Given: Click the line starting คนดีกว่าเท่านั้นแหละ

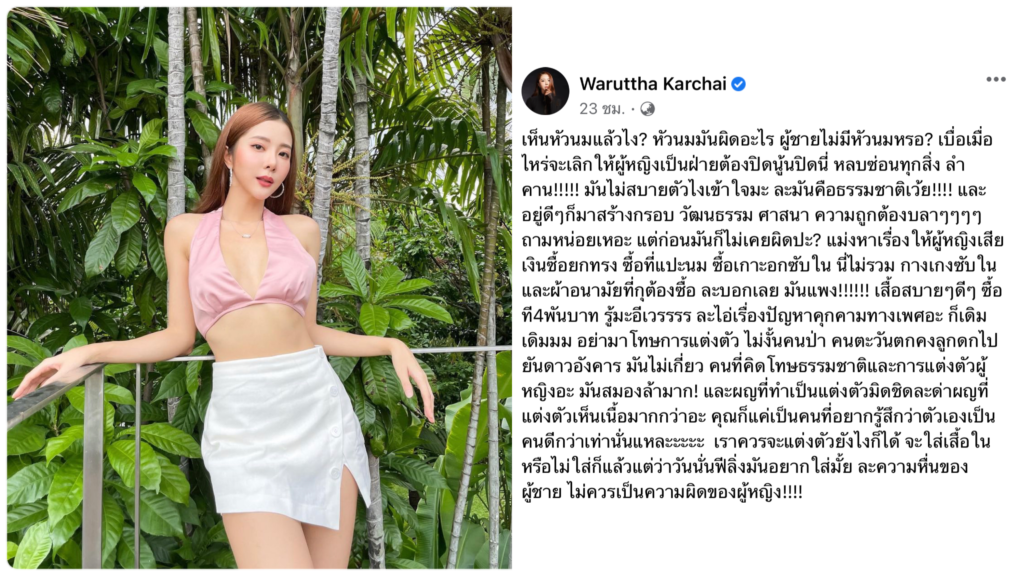Looking at the screenshot, I should coord(756,441).
